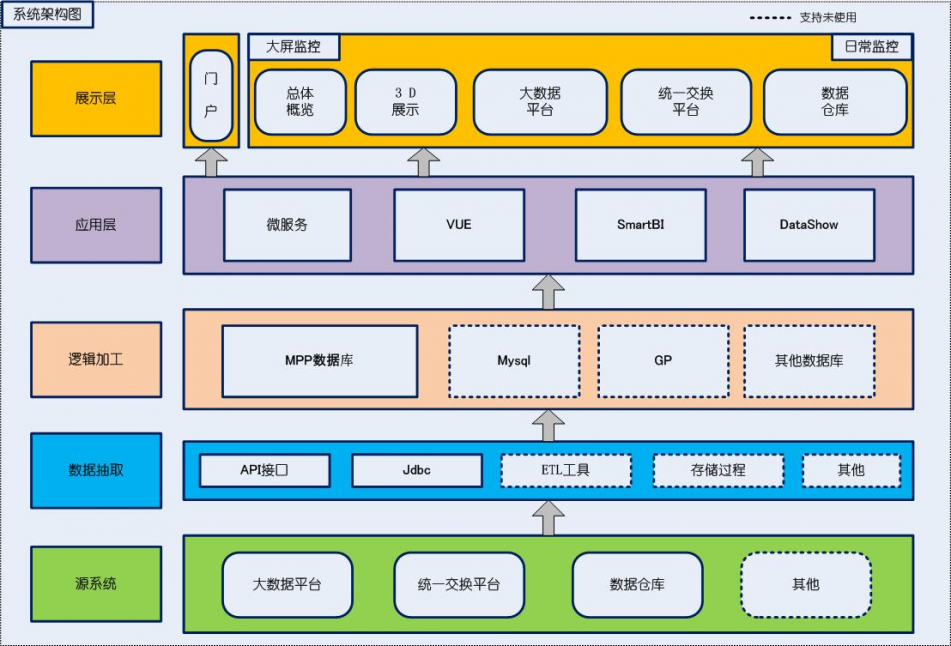Click the up arrow below 门户
Image resolution: width=951 pixels, height=646 pixels.
pyautogui.click(x=211, y=162)
